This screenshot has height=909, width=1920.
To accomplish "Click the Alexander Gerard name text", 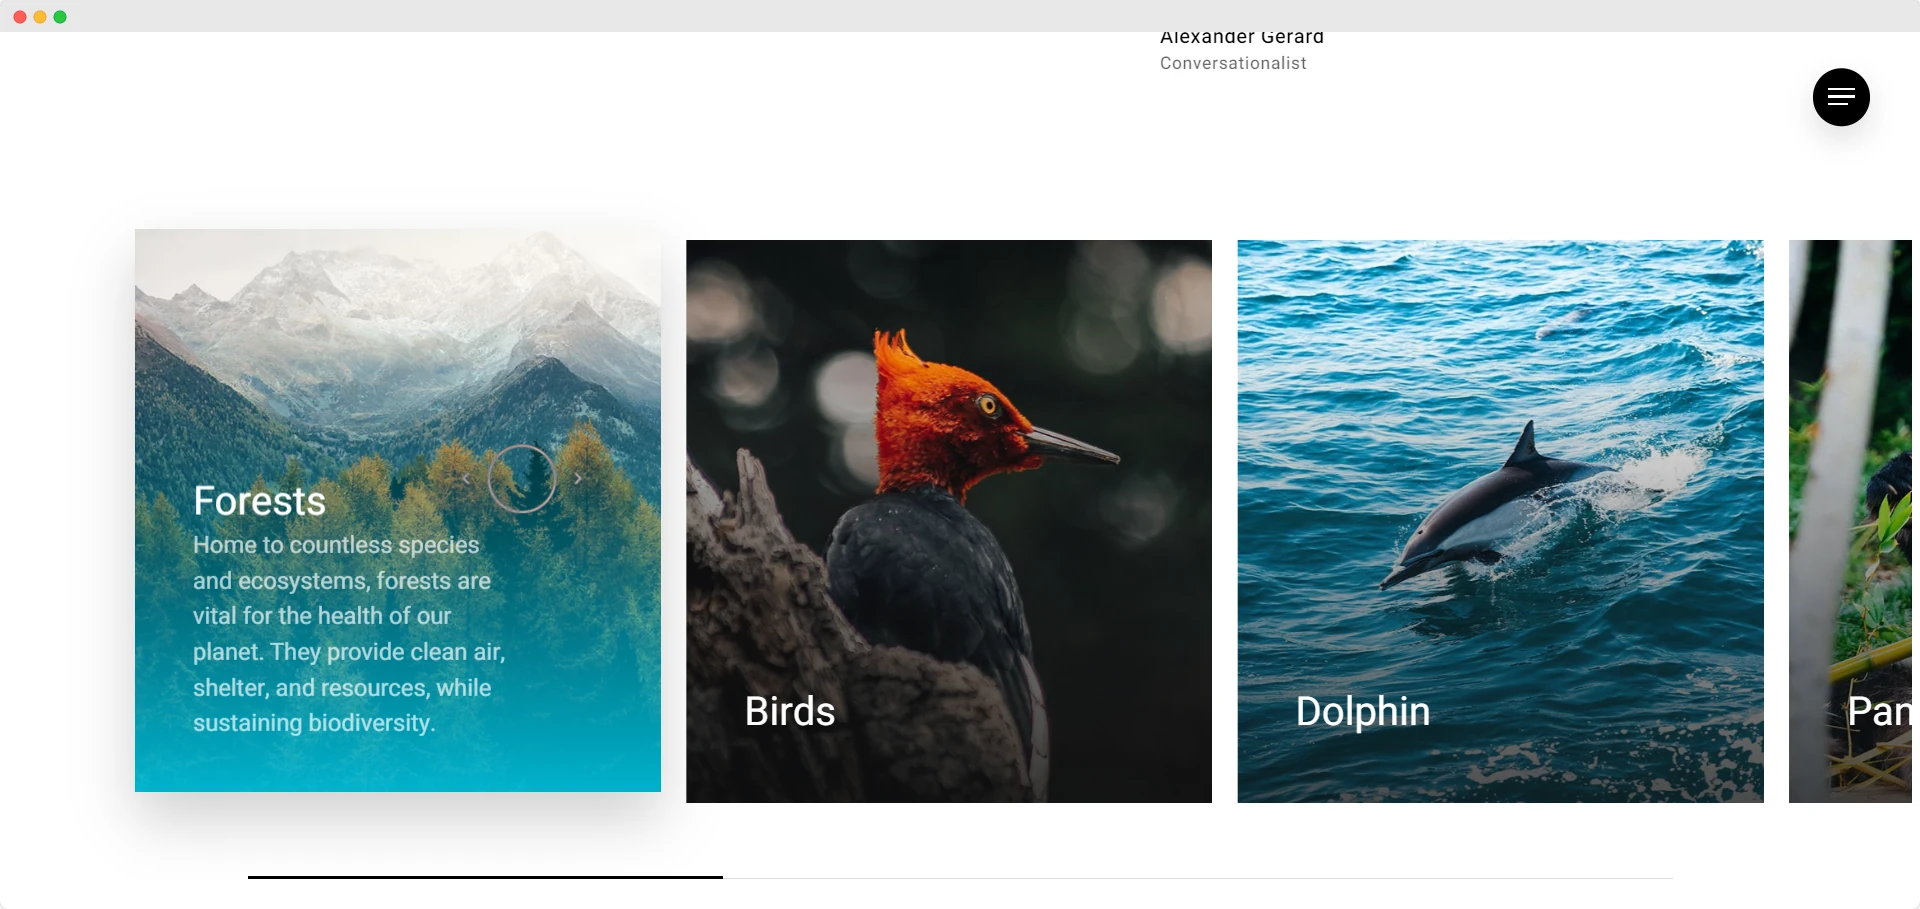I will pyautogui.click(x=1242, y=38).
